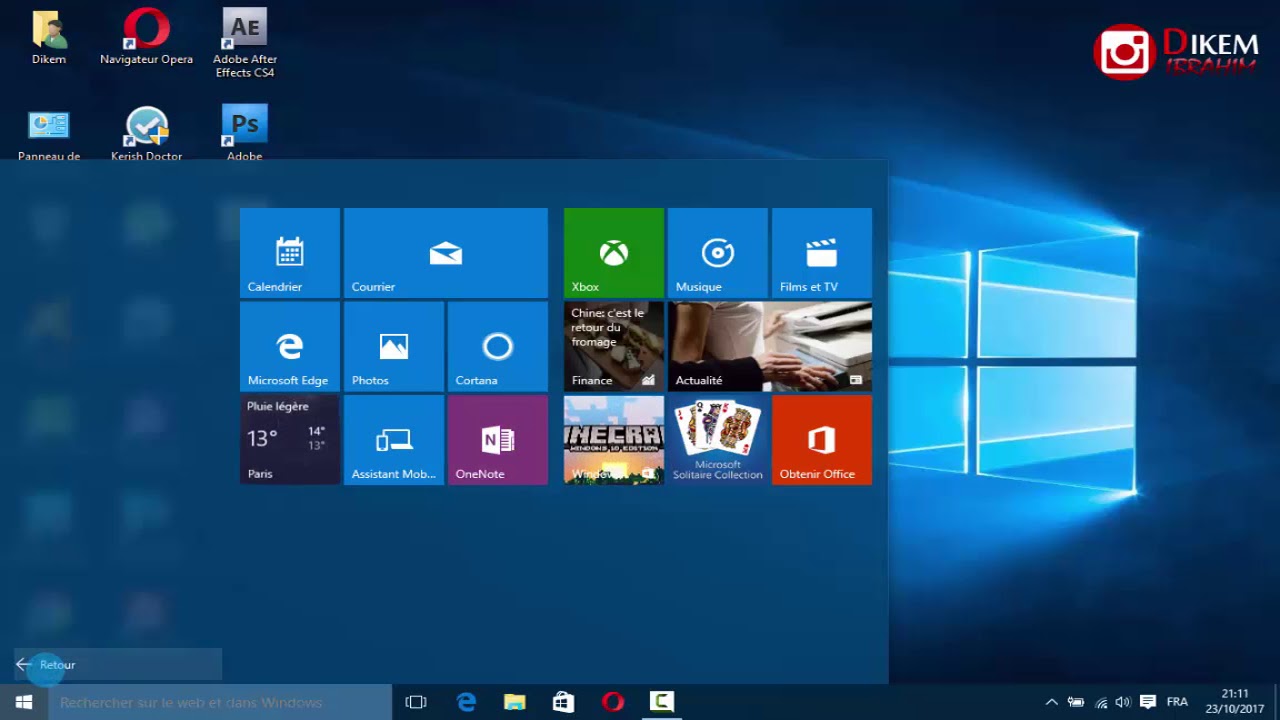The image size is (1280, 720).
Task: Select Adobe After Effects CS4 shortcut
Action: (x=244, y=44)
